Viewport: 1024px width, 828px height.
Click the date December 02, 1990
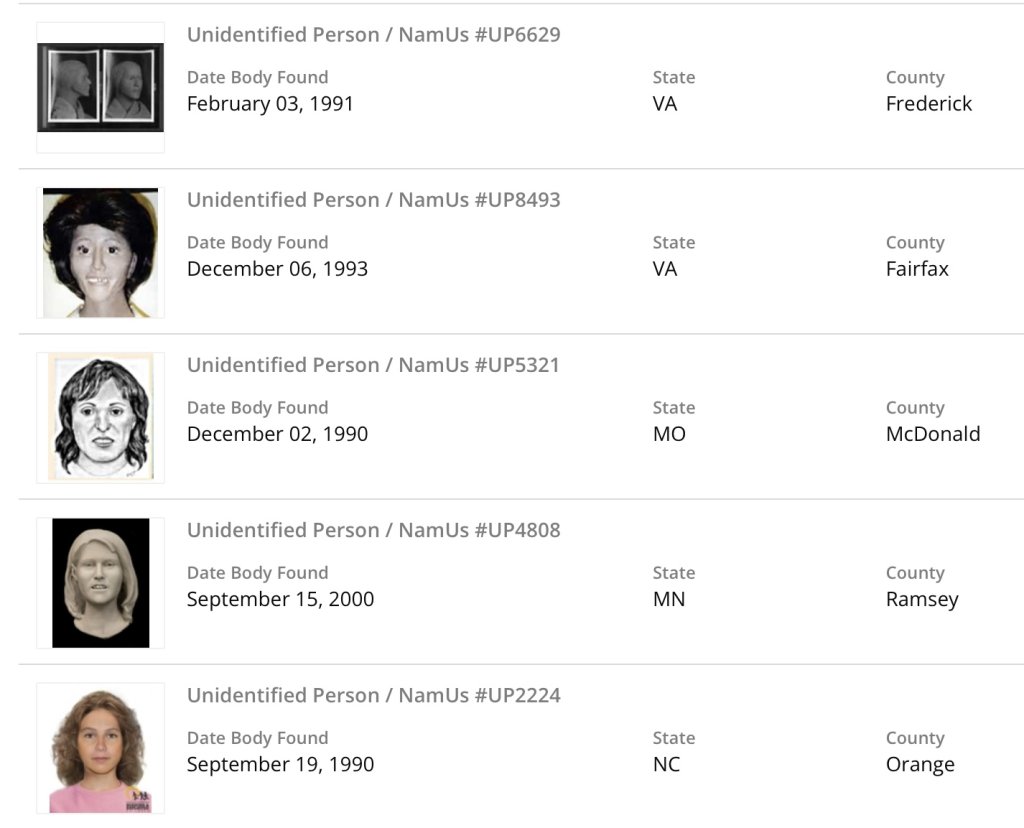point(277,434)
